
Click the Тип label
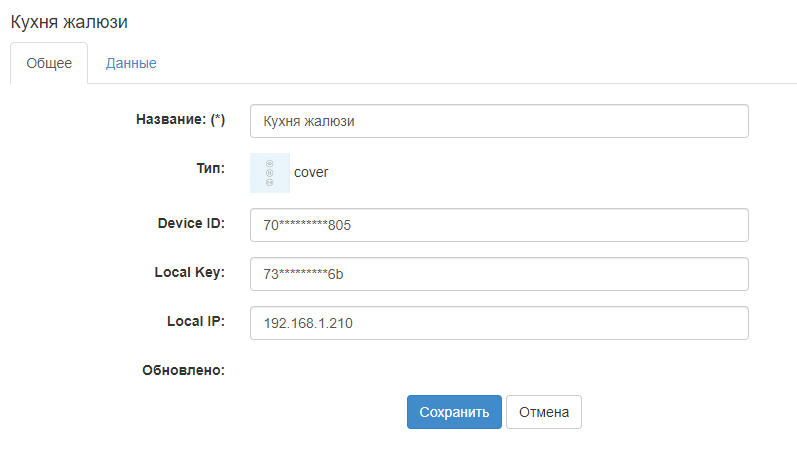[x=210, y=168]
